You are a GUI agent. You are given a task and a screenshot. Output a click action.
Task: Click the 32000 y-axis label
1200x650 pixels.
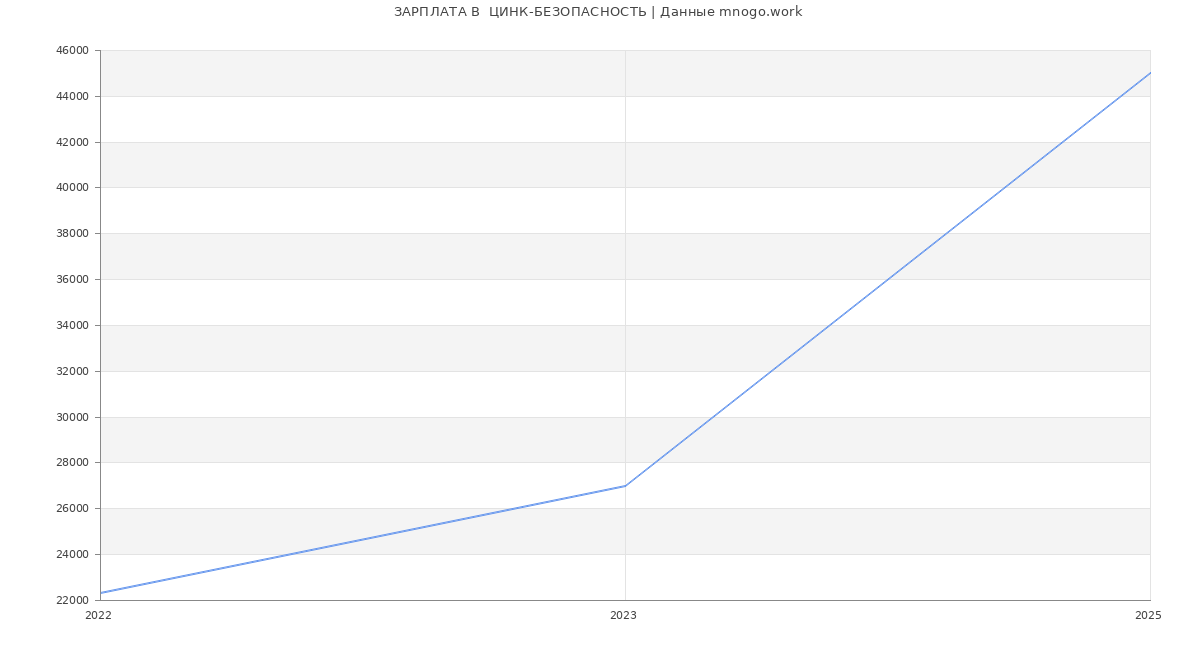(71, 371)
